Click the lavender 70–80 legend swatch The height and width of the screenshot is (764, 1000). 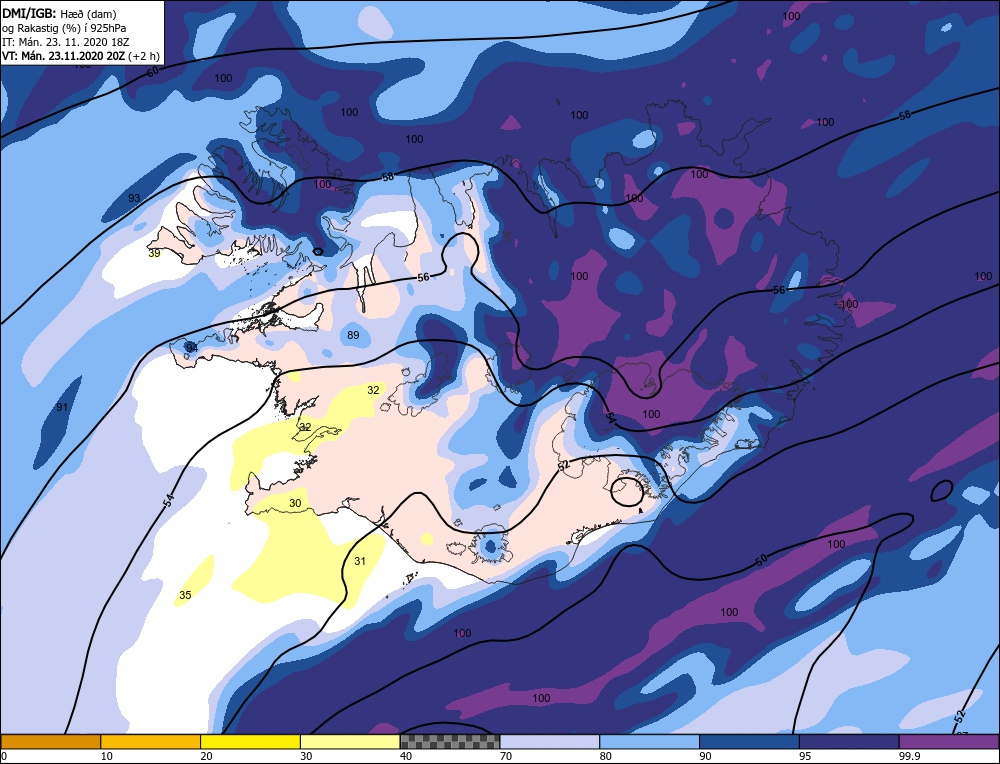pyautogui.click(x=550, y=741)
